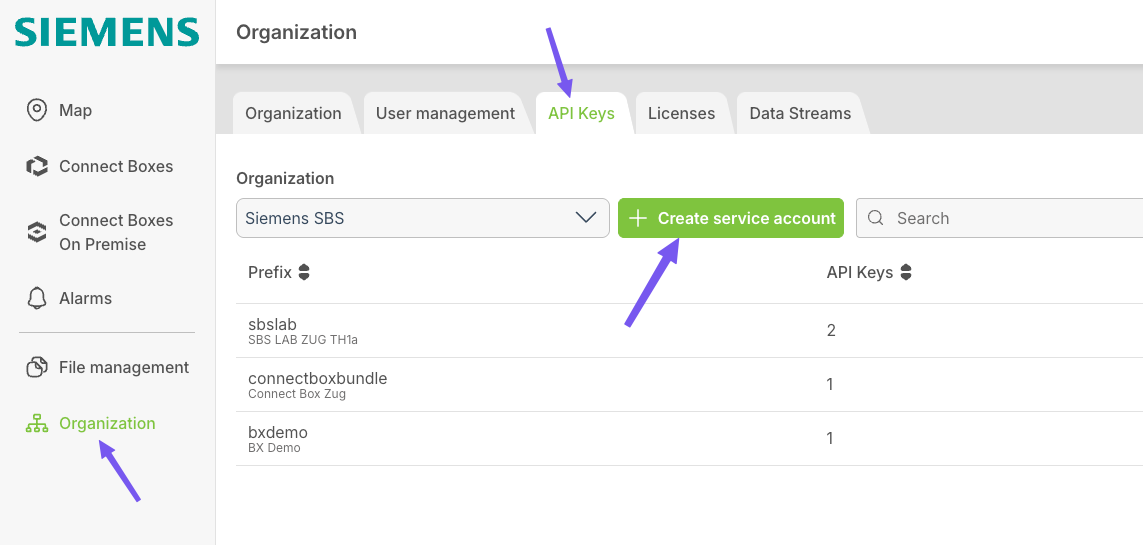Click the API Keys column header
Screen dimensions: 1143x545
(x=859, y=272)
